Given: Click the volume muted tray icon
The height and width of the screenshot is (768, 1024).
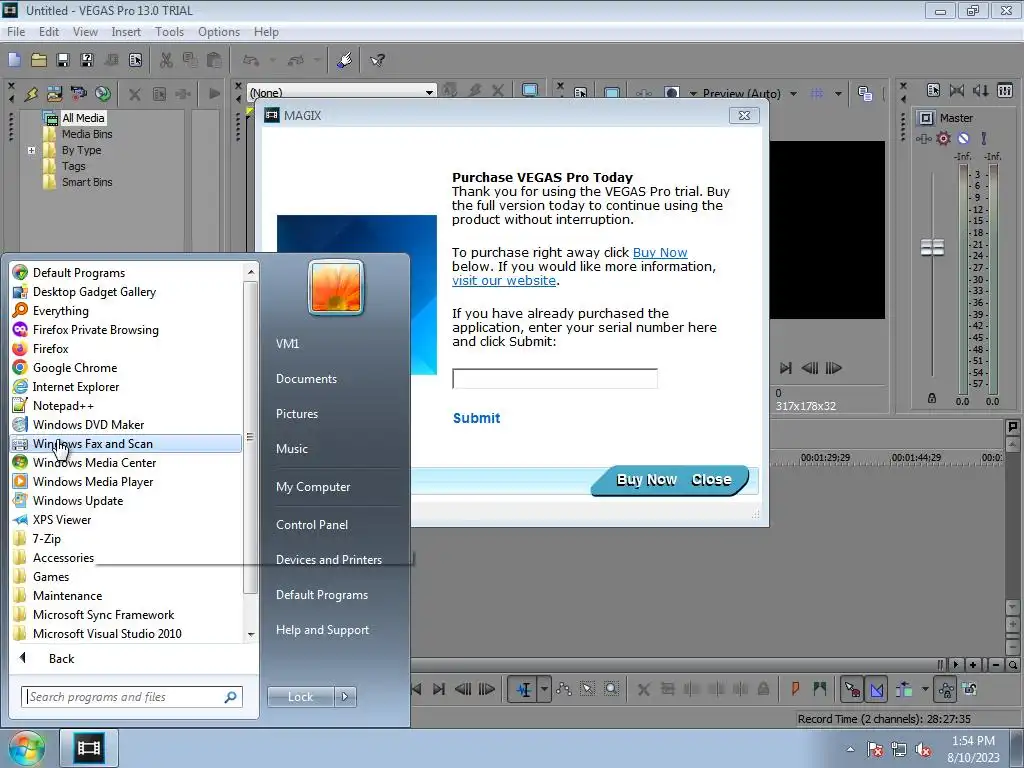Looking at the screenshot, I should [923, 750].
